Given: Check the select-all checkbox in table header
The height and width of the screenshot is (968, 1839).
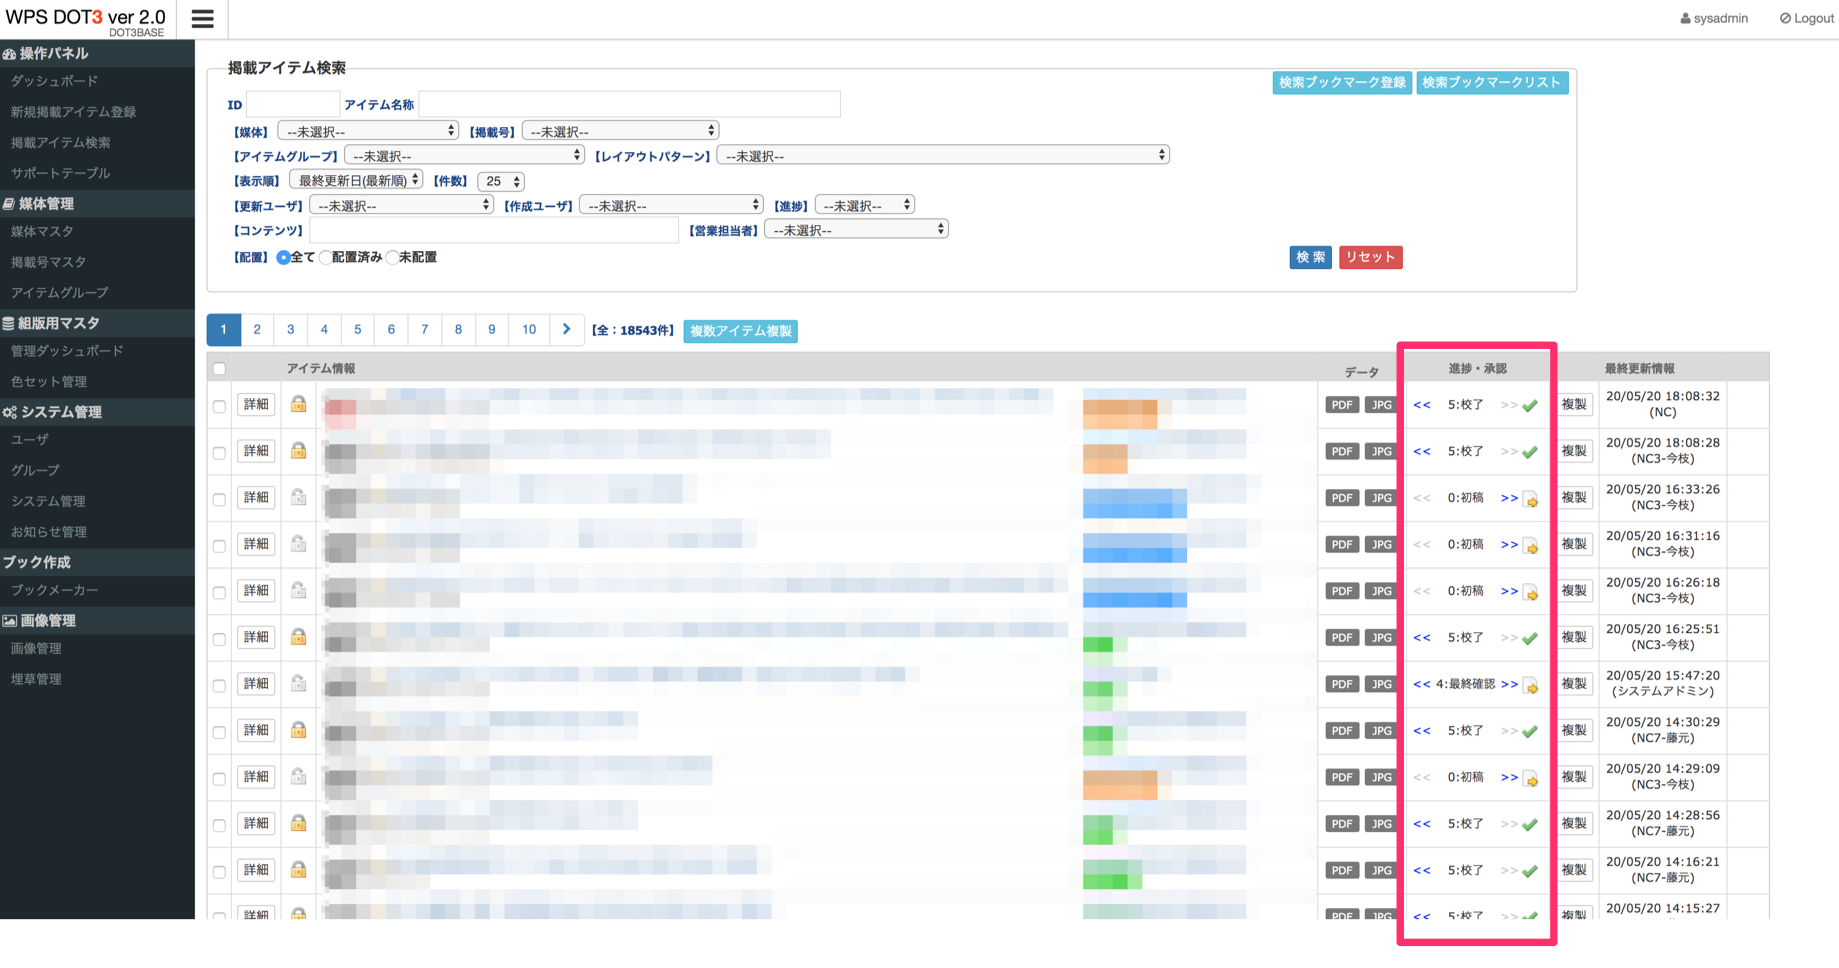Looking at the screenshot, I should [219, 369].
